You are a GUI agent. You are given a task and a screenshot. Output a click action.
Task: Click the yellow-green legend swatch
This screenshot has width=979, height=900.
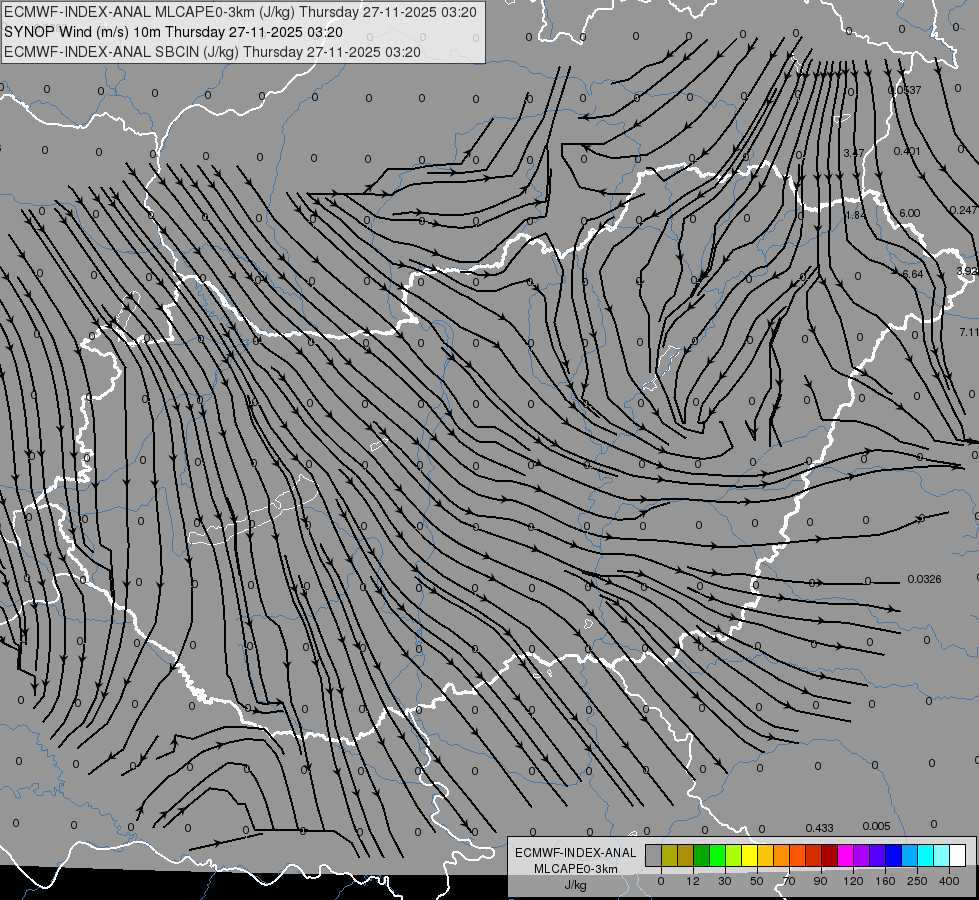(x=734, y=855)
